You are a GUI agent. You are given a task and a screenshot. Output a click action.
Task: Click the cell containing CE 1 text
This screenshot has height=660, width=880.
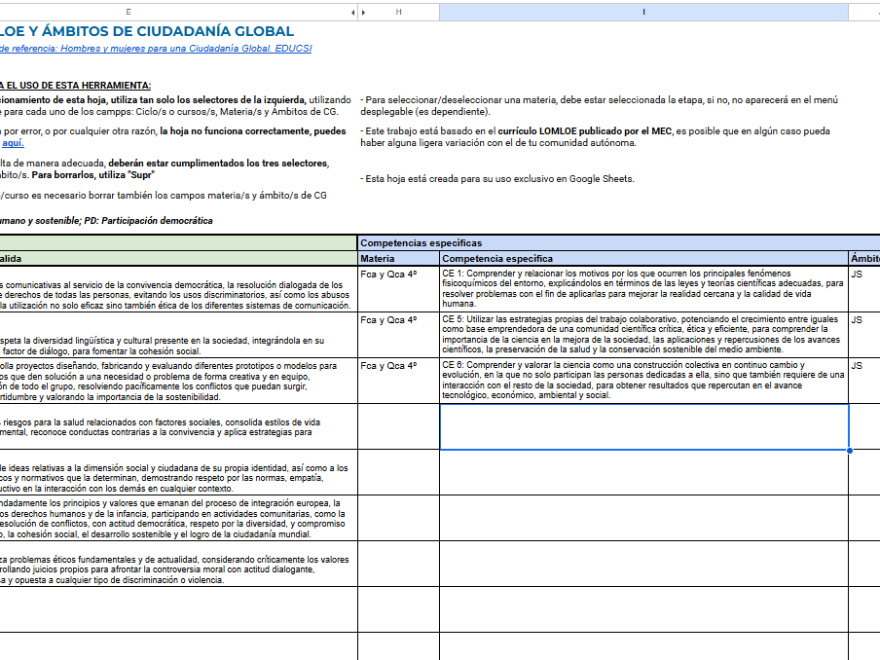point(643,288)
